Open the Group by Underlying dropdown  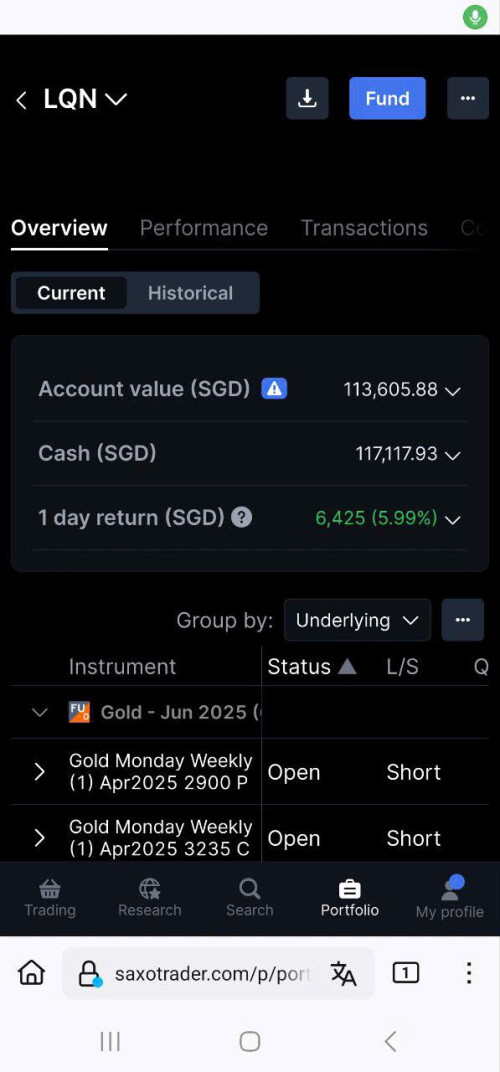click(357, 620)
